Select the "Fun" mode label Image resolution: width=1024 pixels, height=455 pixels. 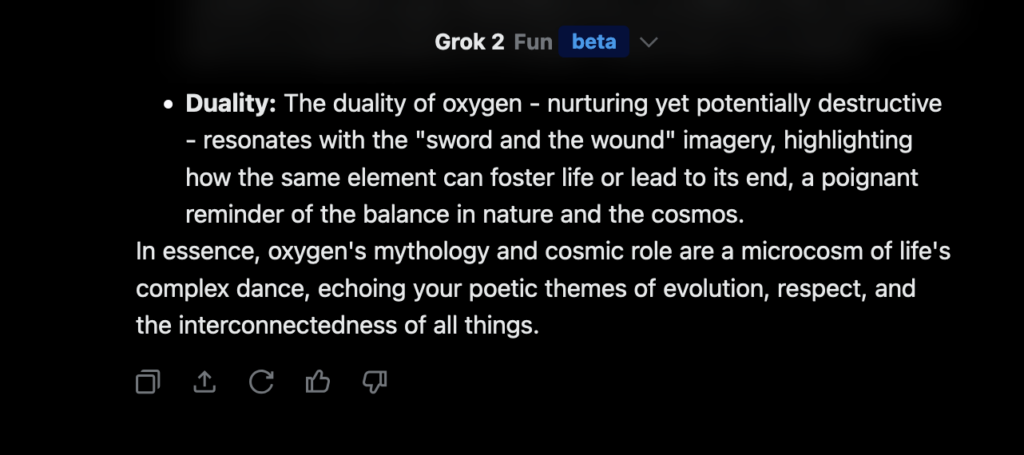click(533, 43)
